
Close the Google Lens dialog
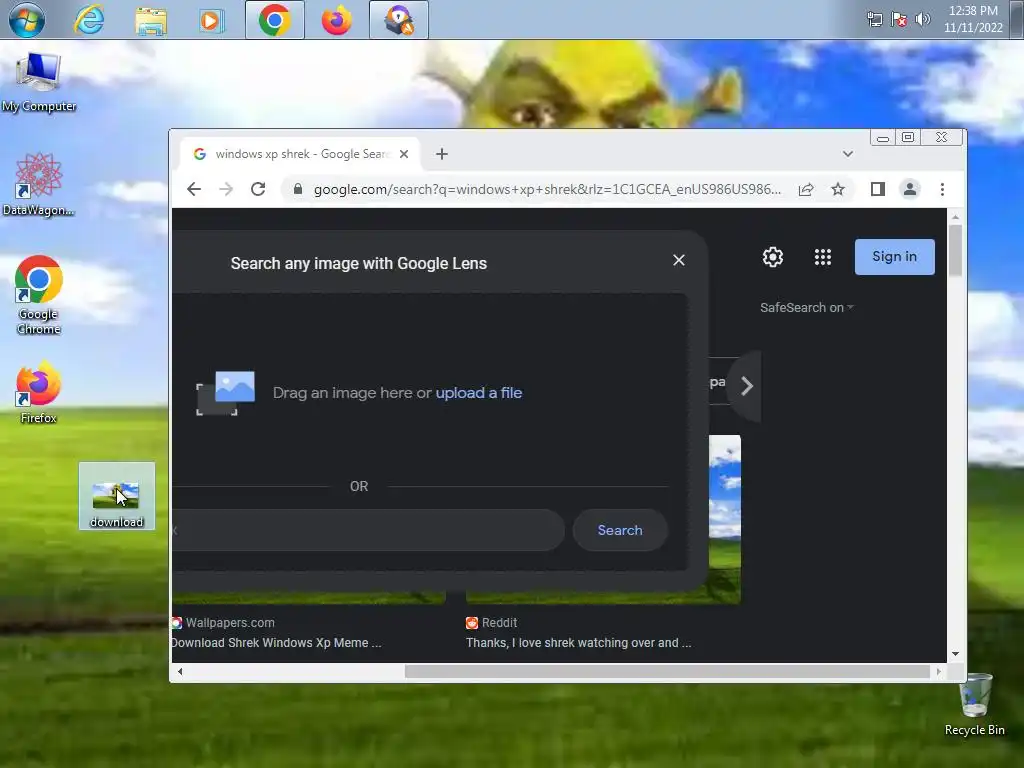point(679,260)
